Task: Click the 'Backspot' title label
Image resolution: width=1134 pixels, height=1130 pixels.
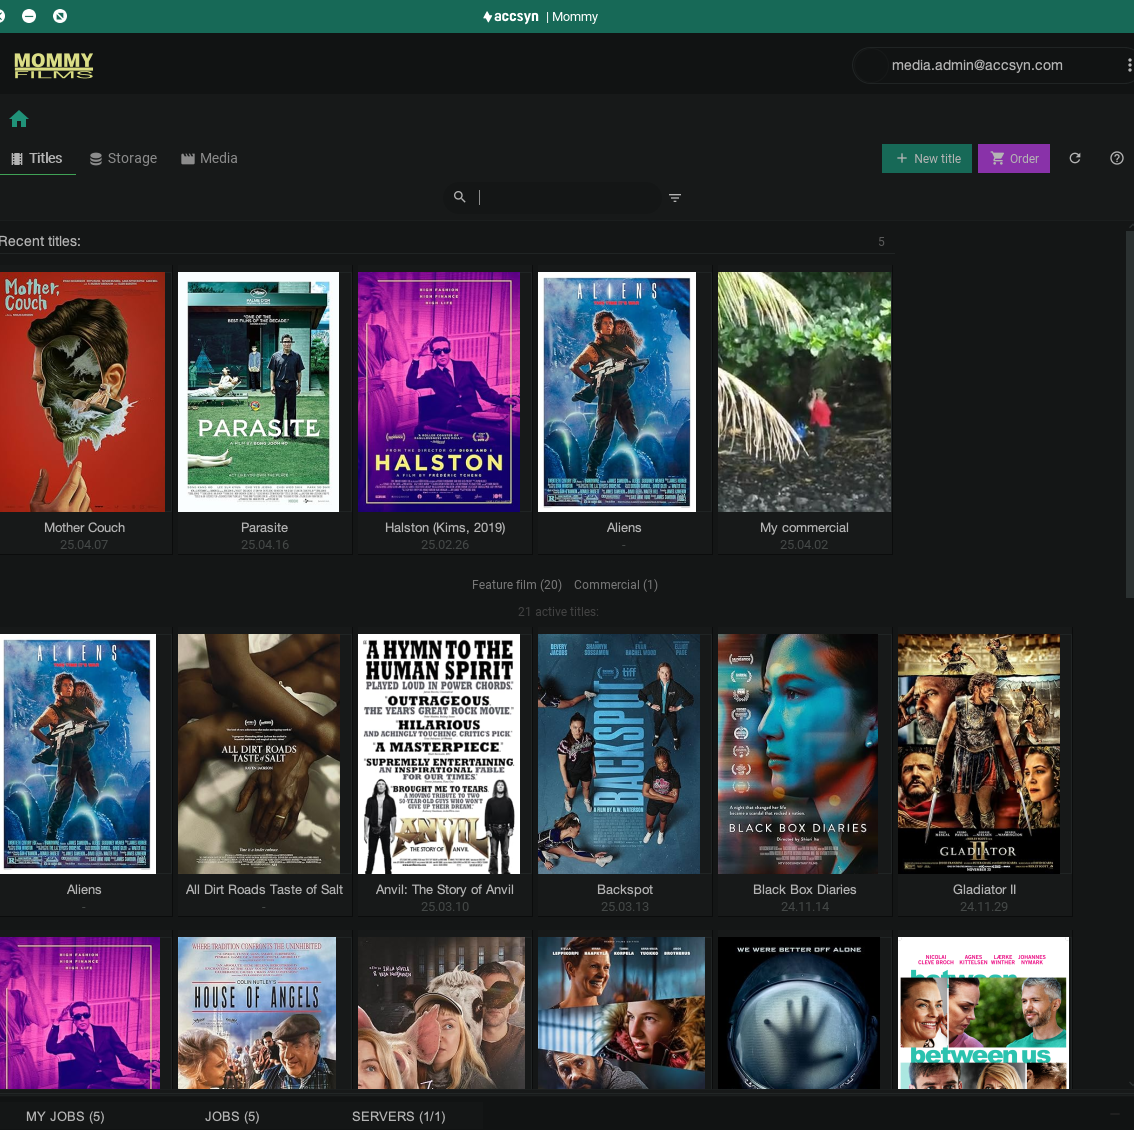Action: click(x=625, y=889)
